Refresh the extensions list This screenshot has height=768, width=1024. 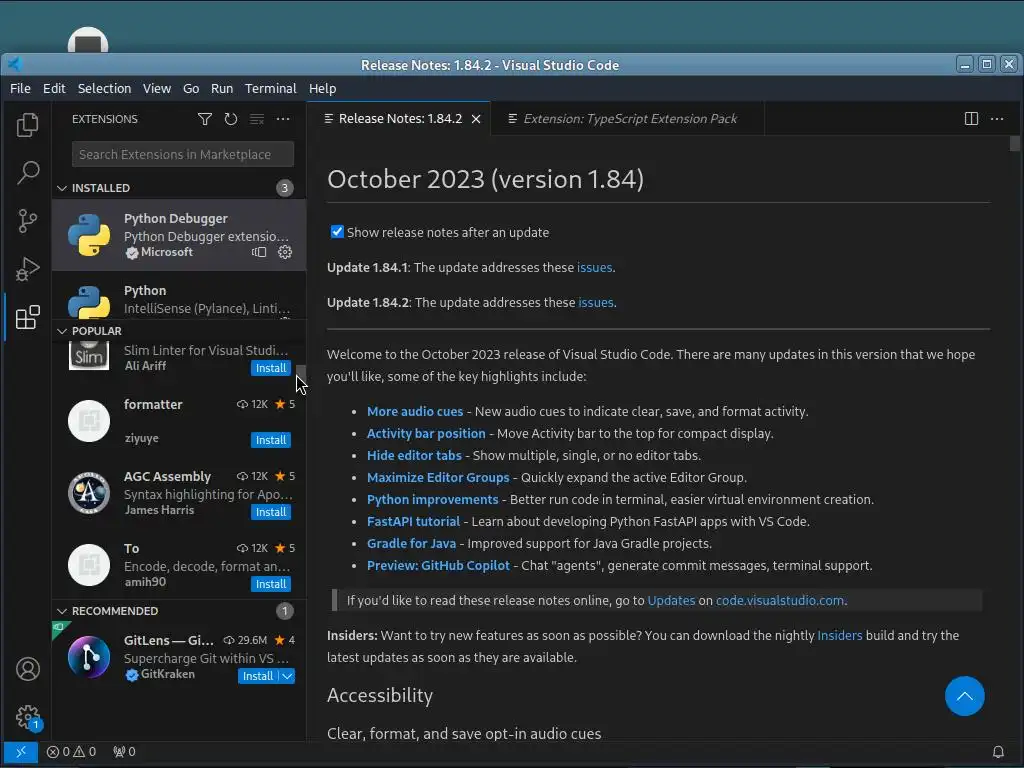[x=231, y=119]
